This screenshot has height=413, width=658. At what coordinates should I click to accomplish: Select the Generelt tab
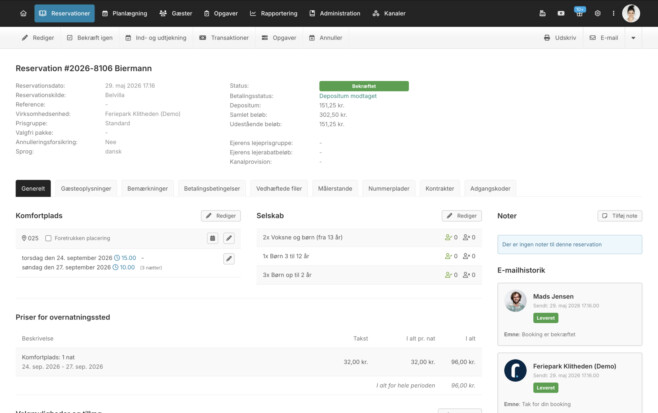(33, 188)
